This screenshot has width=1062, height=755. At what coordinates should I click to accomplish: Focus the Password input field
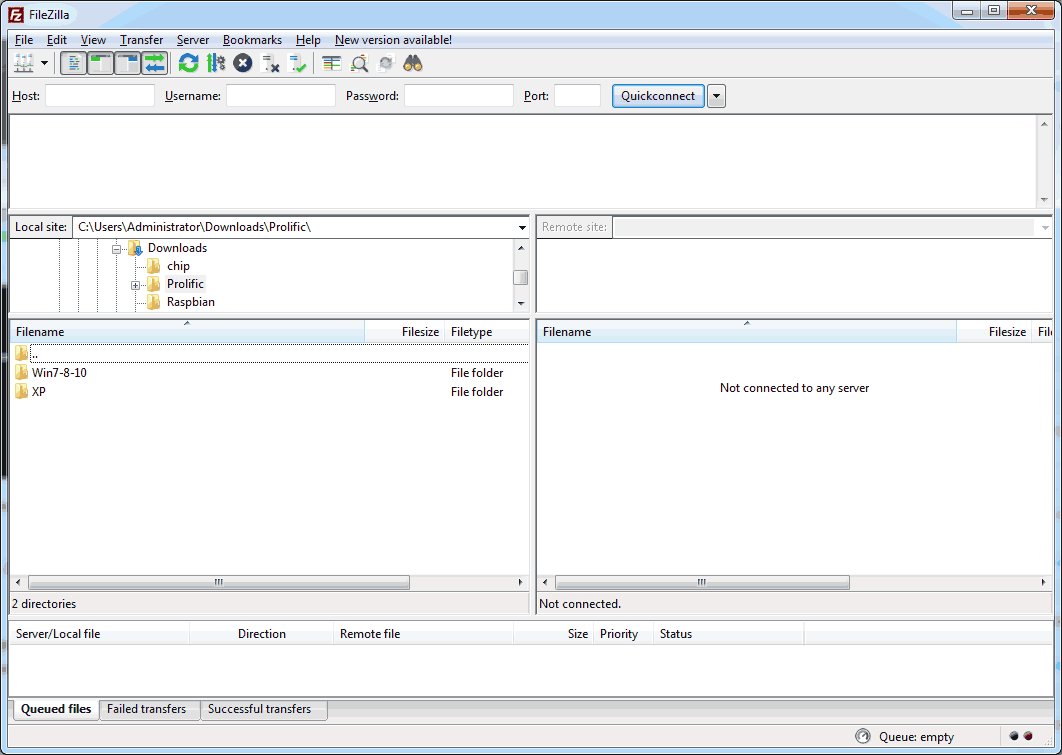[459, 96]
